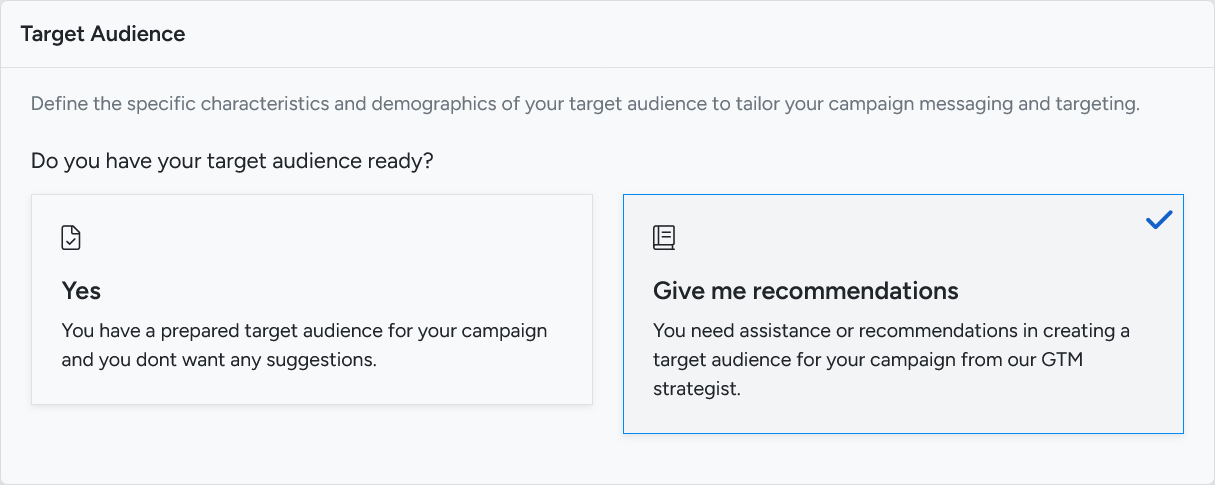Click "Do you have your target audience ready?" question

(232, 160)
